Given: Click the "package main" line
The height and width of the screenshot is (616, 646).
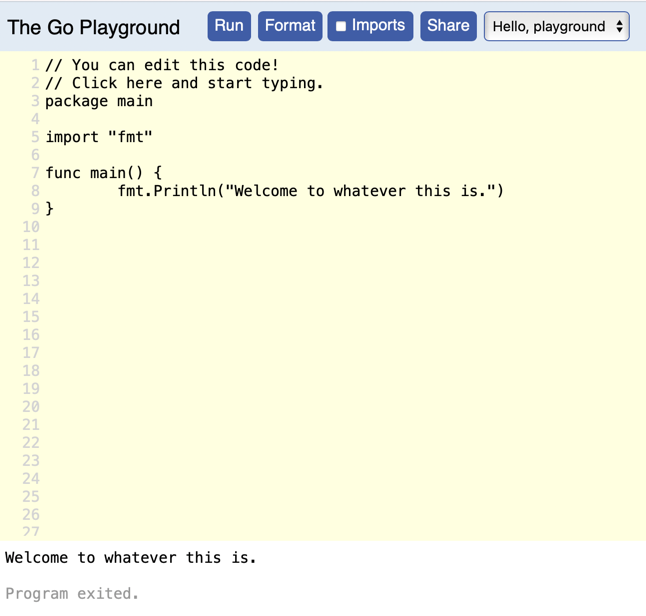Looking at the screenshot, I should [x=99, y=101].
